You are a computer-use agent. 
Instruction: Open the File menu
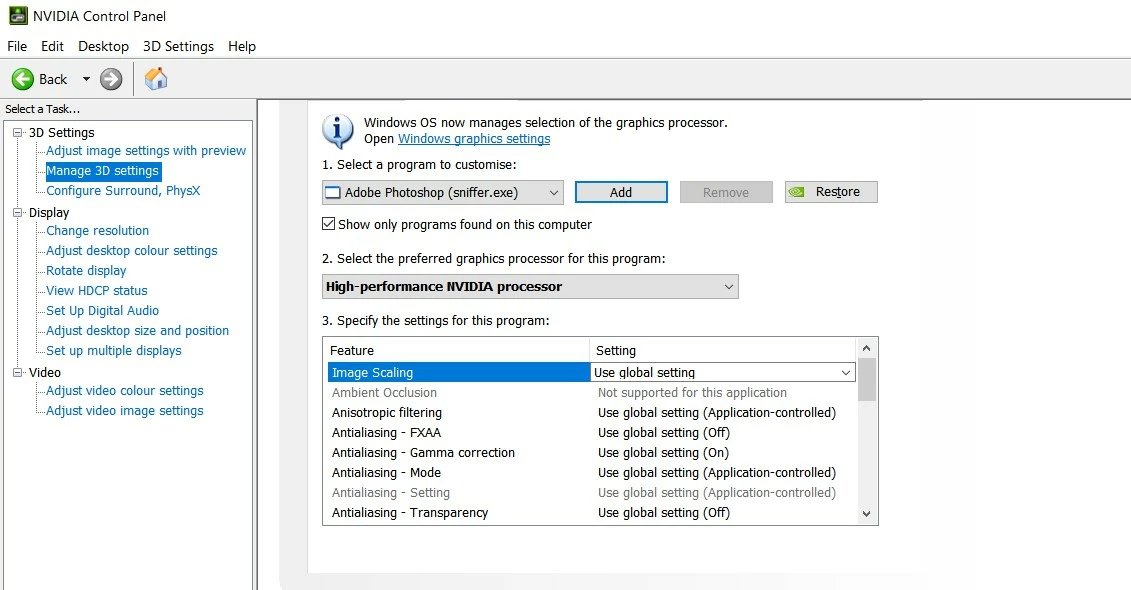pyautogui.click(x=17, y=46)
